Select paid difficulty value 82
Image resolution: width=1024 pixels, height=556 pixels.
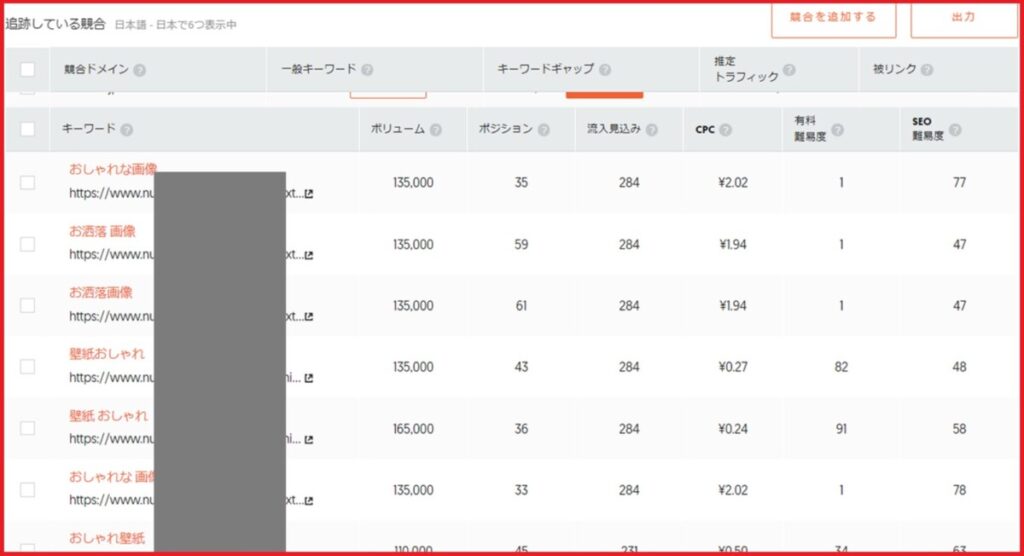pyautogui.click(x=841, y=367)
